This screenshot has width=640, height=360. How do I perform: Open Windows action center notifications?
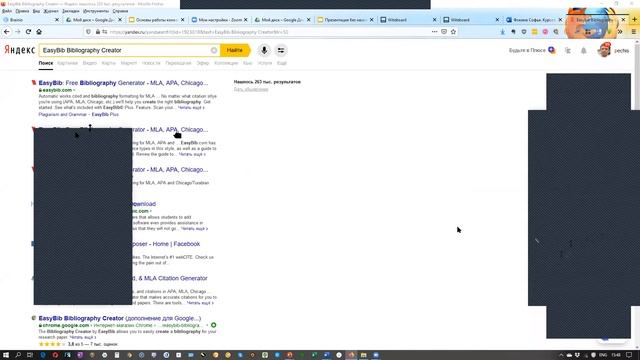[x=629, y=355]
